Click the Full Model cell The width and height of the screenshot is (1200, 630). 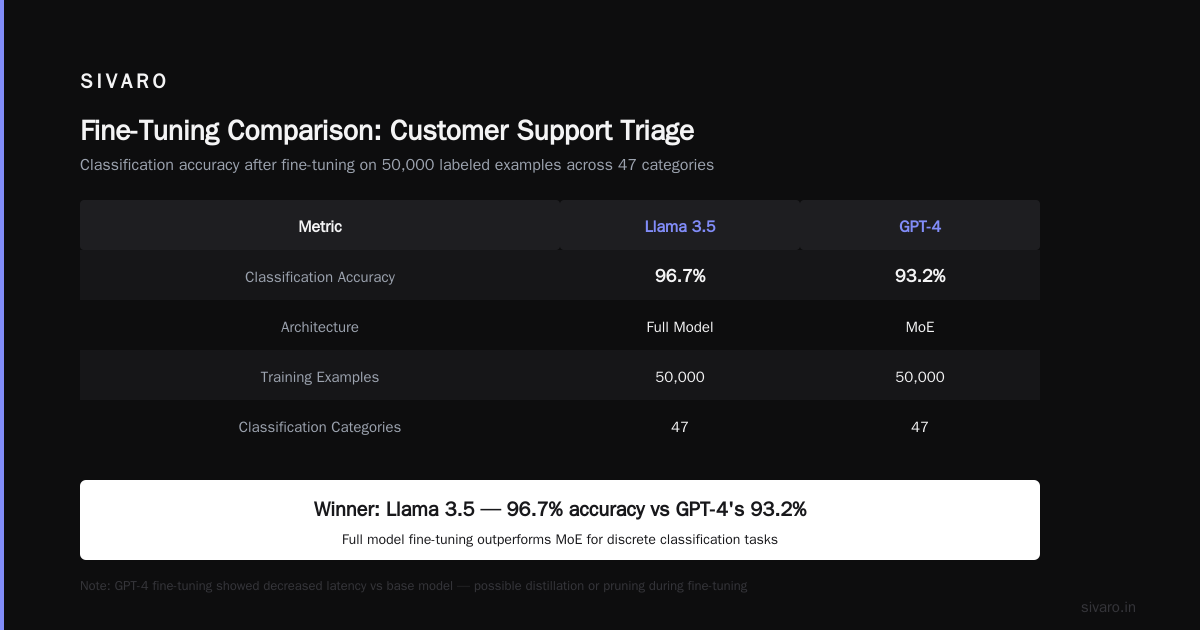coord(680,327)
